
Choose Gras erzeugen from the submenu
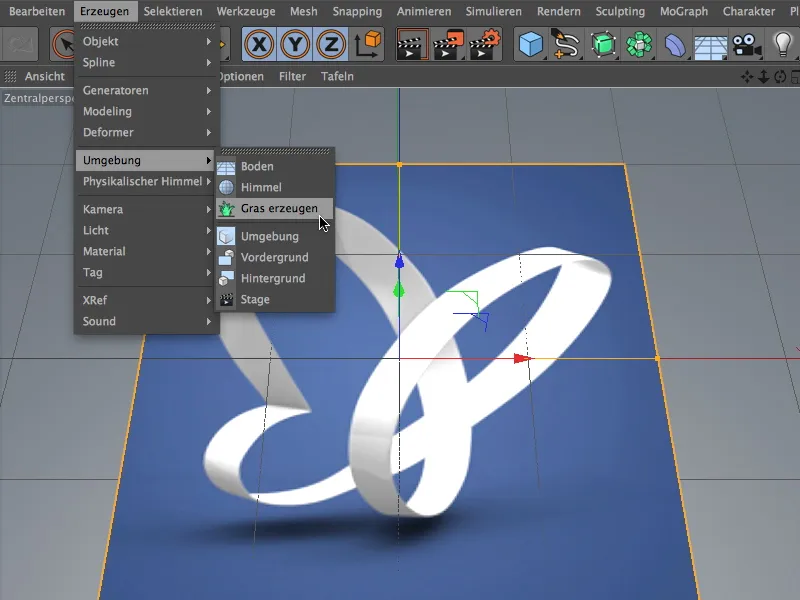pos(275,208)
